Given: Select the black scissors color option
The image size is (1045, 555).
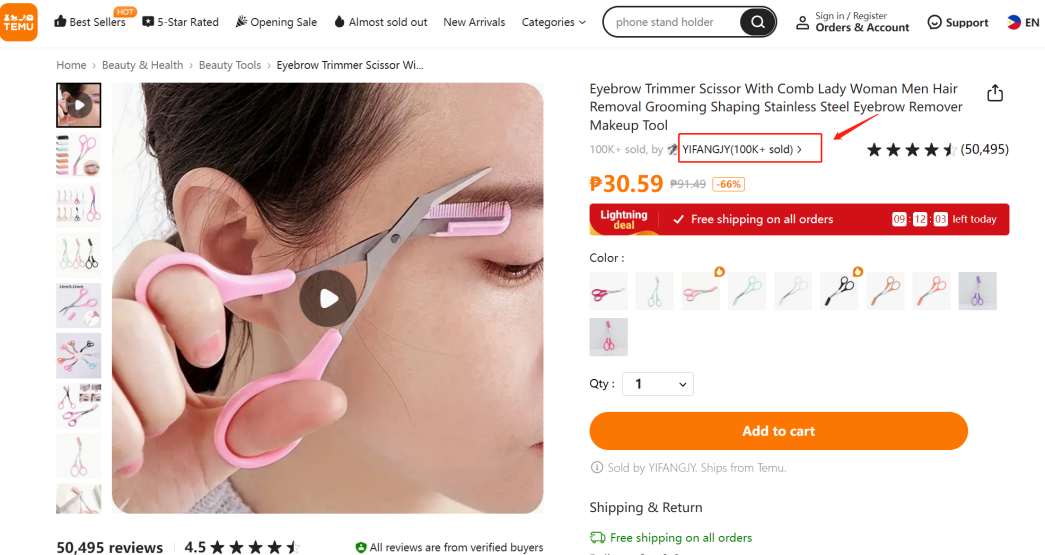Looking at the screenshot, I should [x=839, y=291].
